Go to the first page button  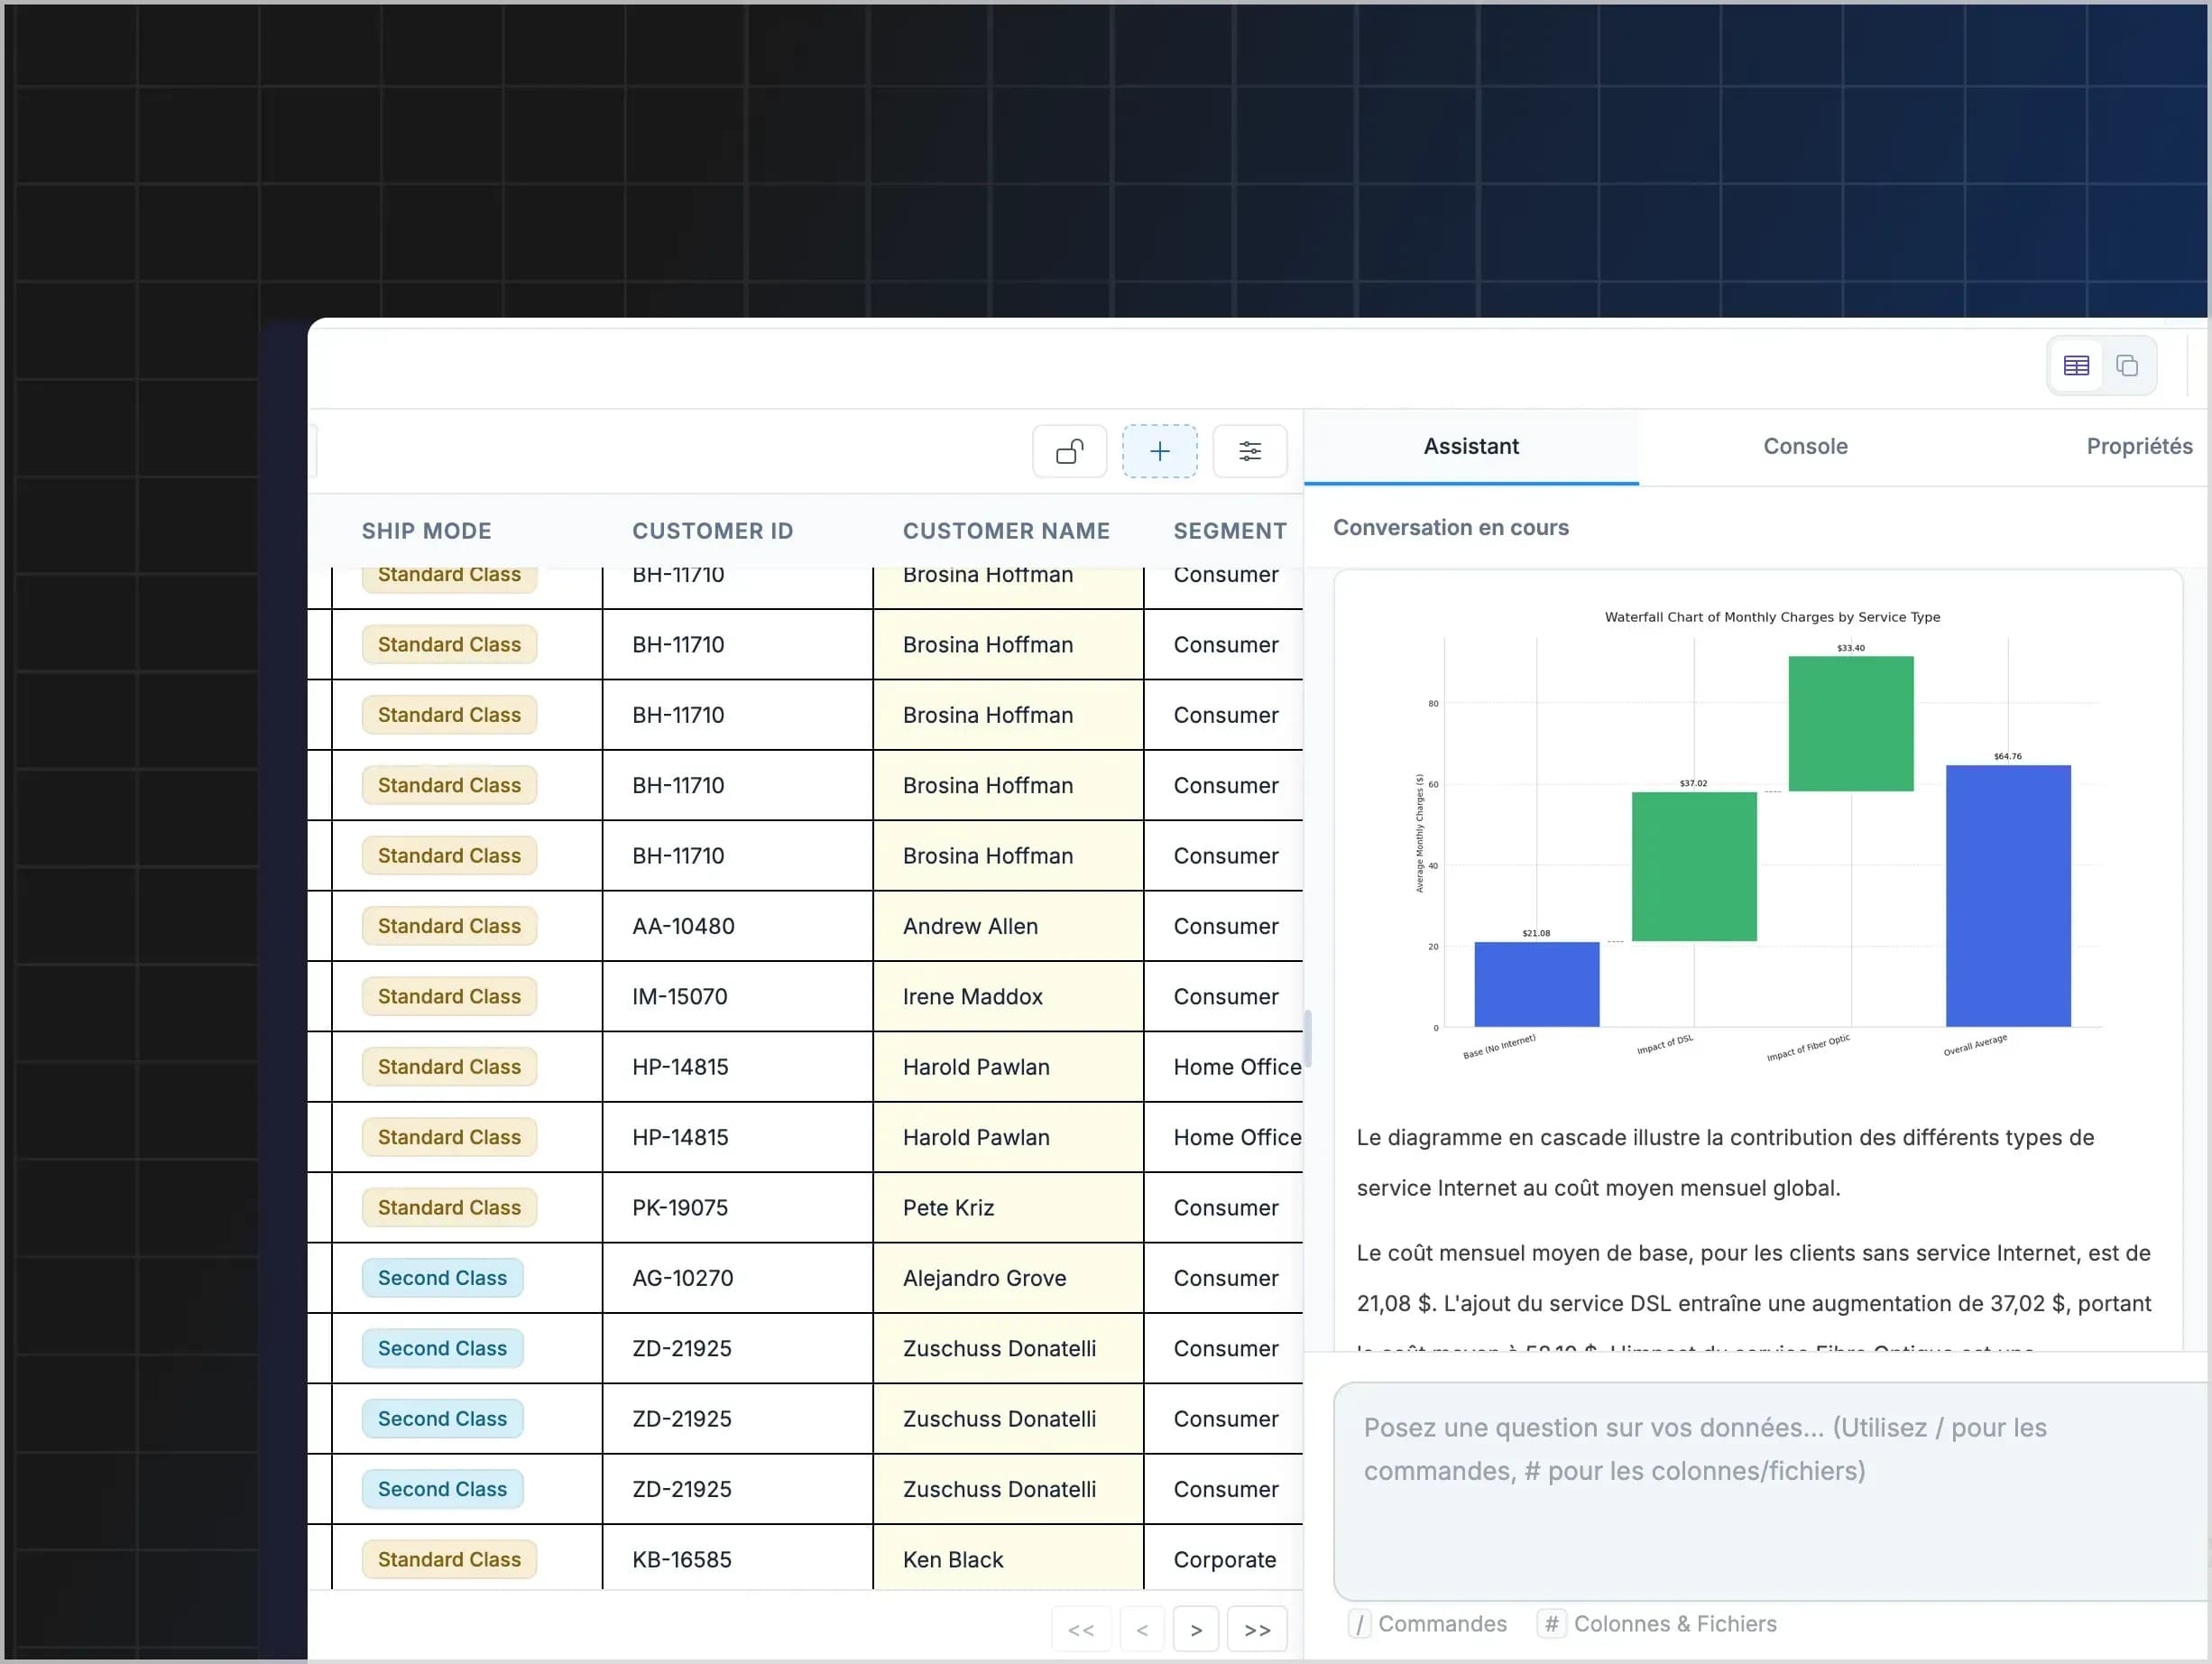point(1081,1630)
